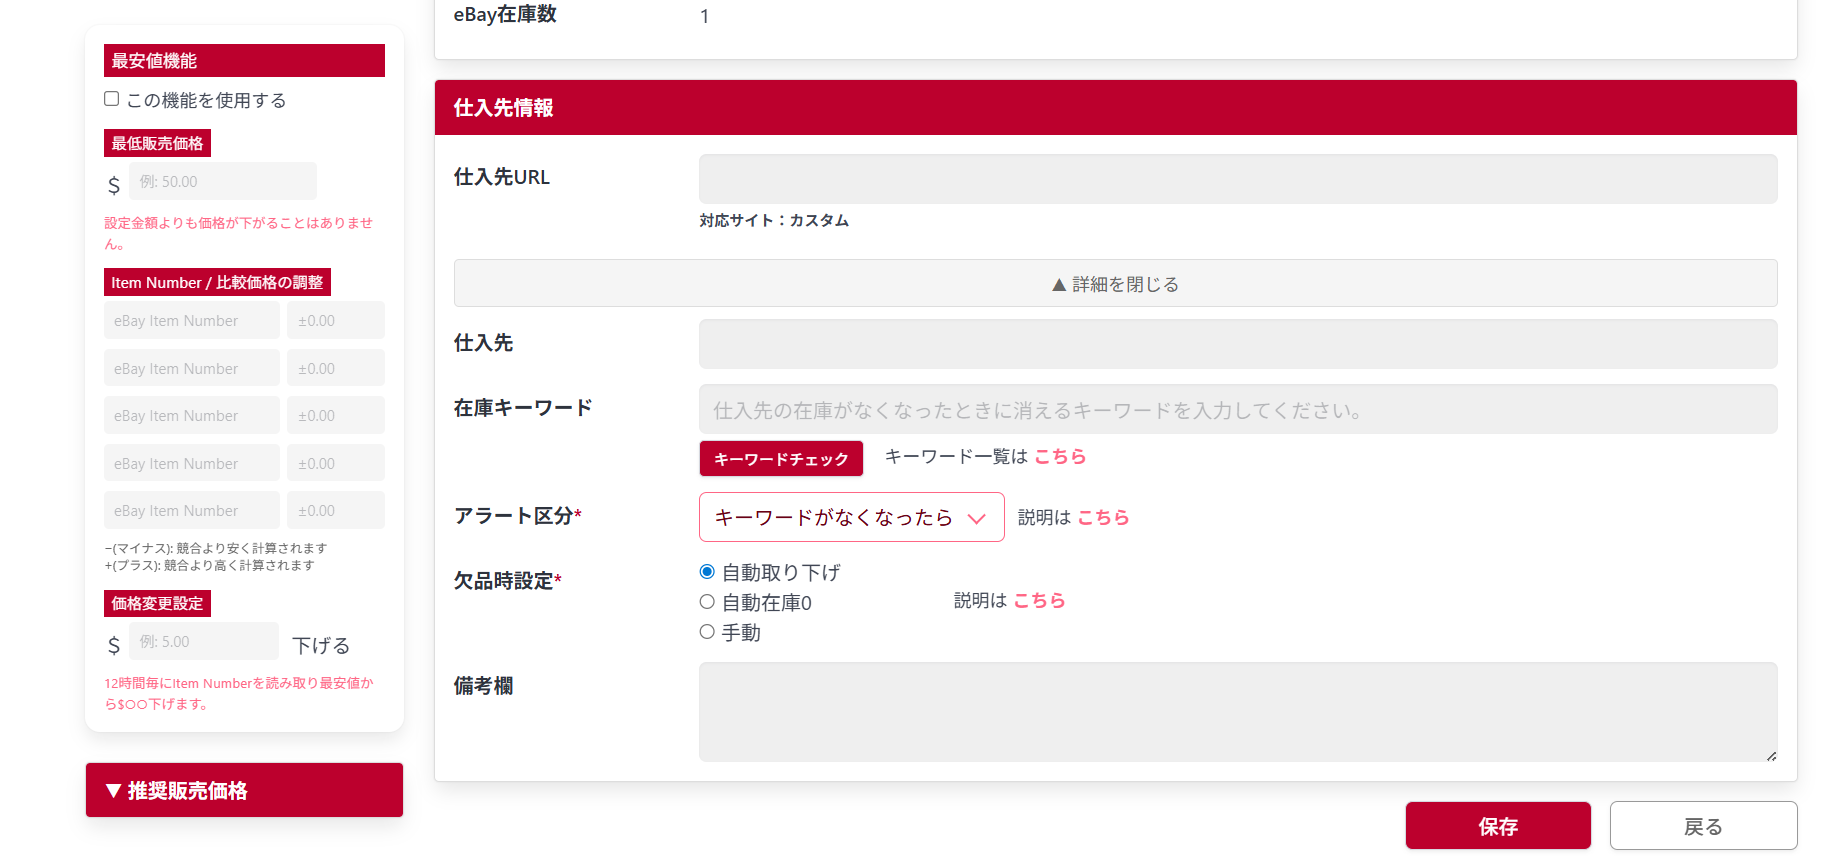Image resolution: width=1837 pixels, height=857 pixels.
Task: Collapse details with 詳細を閉じる bar
Action: click(1115, 284)
